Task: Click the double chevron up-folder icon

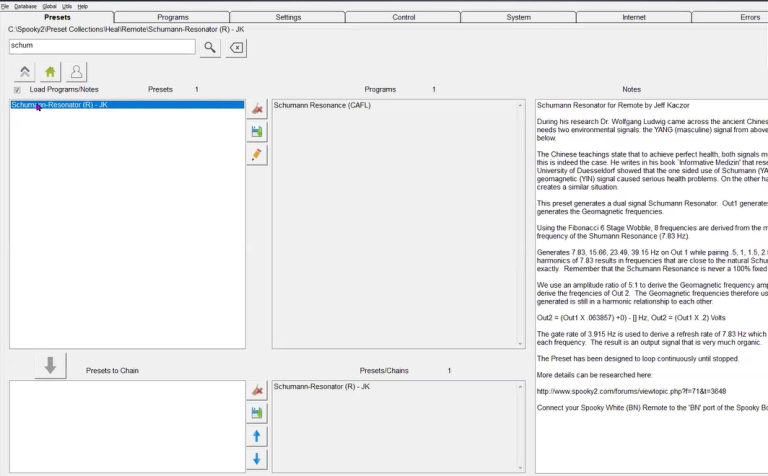Action: pyautogui.click(x=24, y=72)
